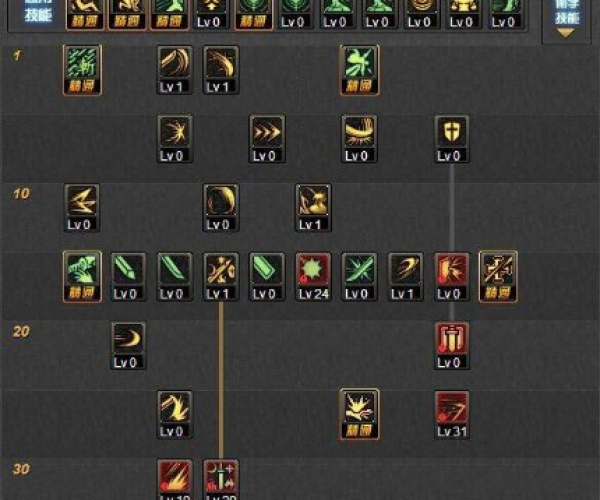Click the red punch impact Lv 0 skill
This screenshot has width=600, height=500.
[x=452, y=277]
